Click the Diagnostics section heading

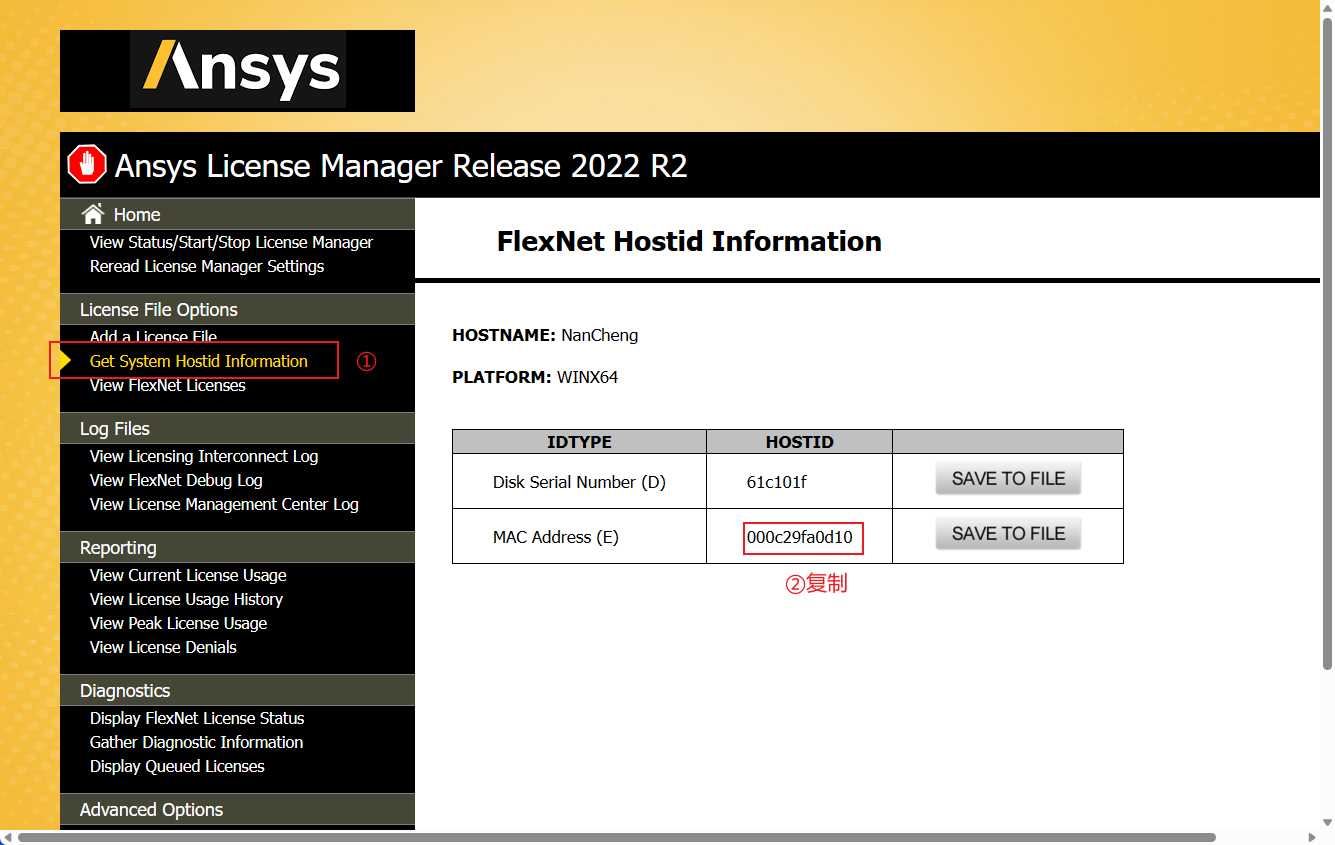[x=237, y=690]
